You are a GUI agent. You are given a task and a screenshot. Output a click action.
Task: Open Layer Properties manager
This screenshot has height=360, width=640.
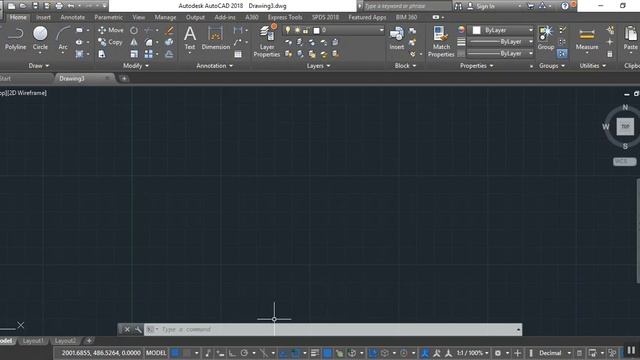click(267, 40)
